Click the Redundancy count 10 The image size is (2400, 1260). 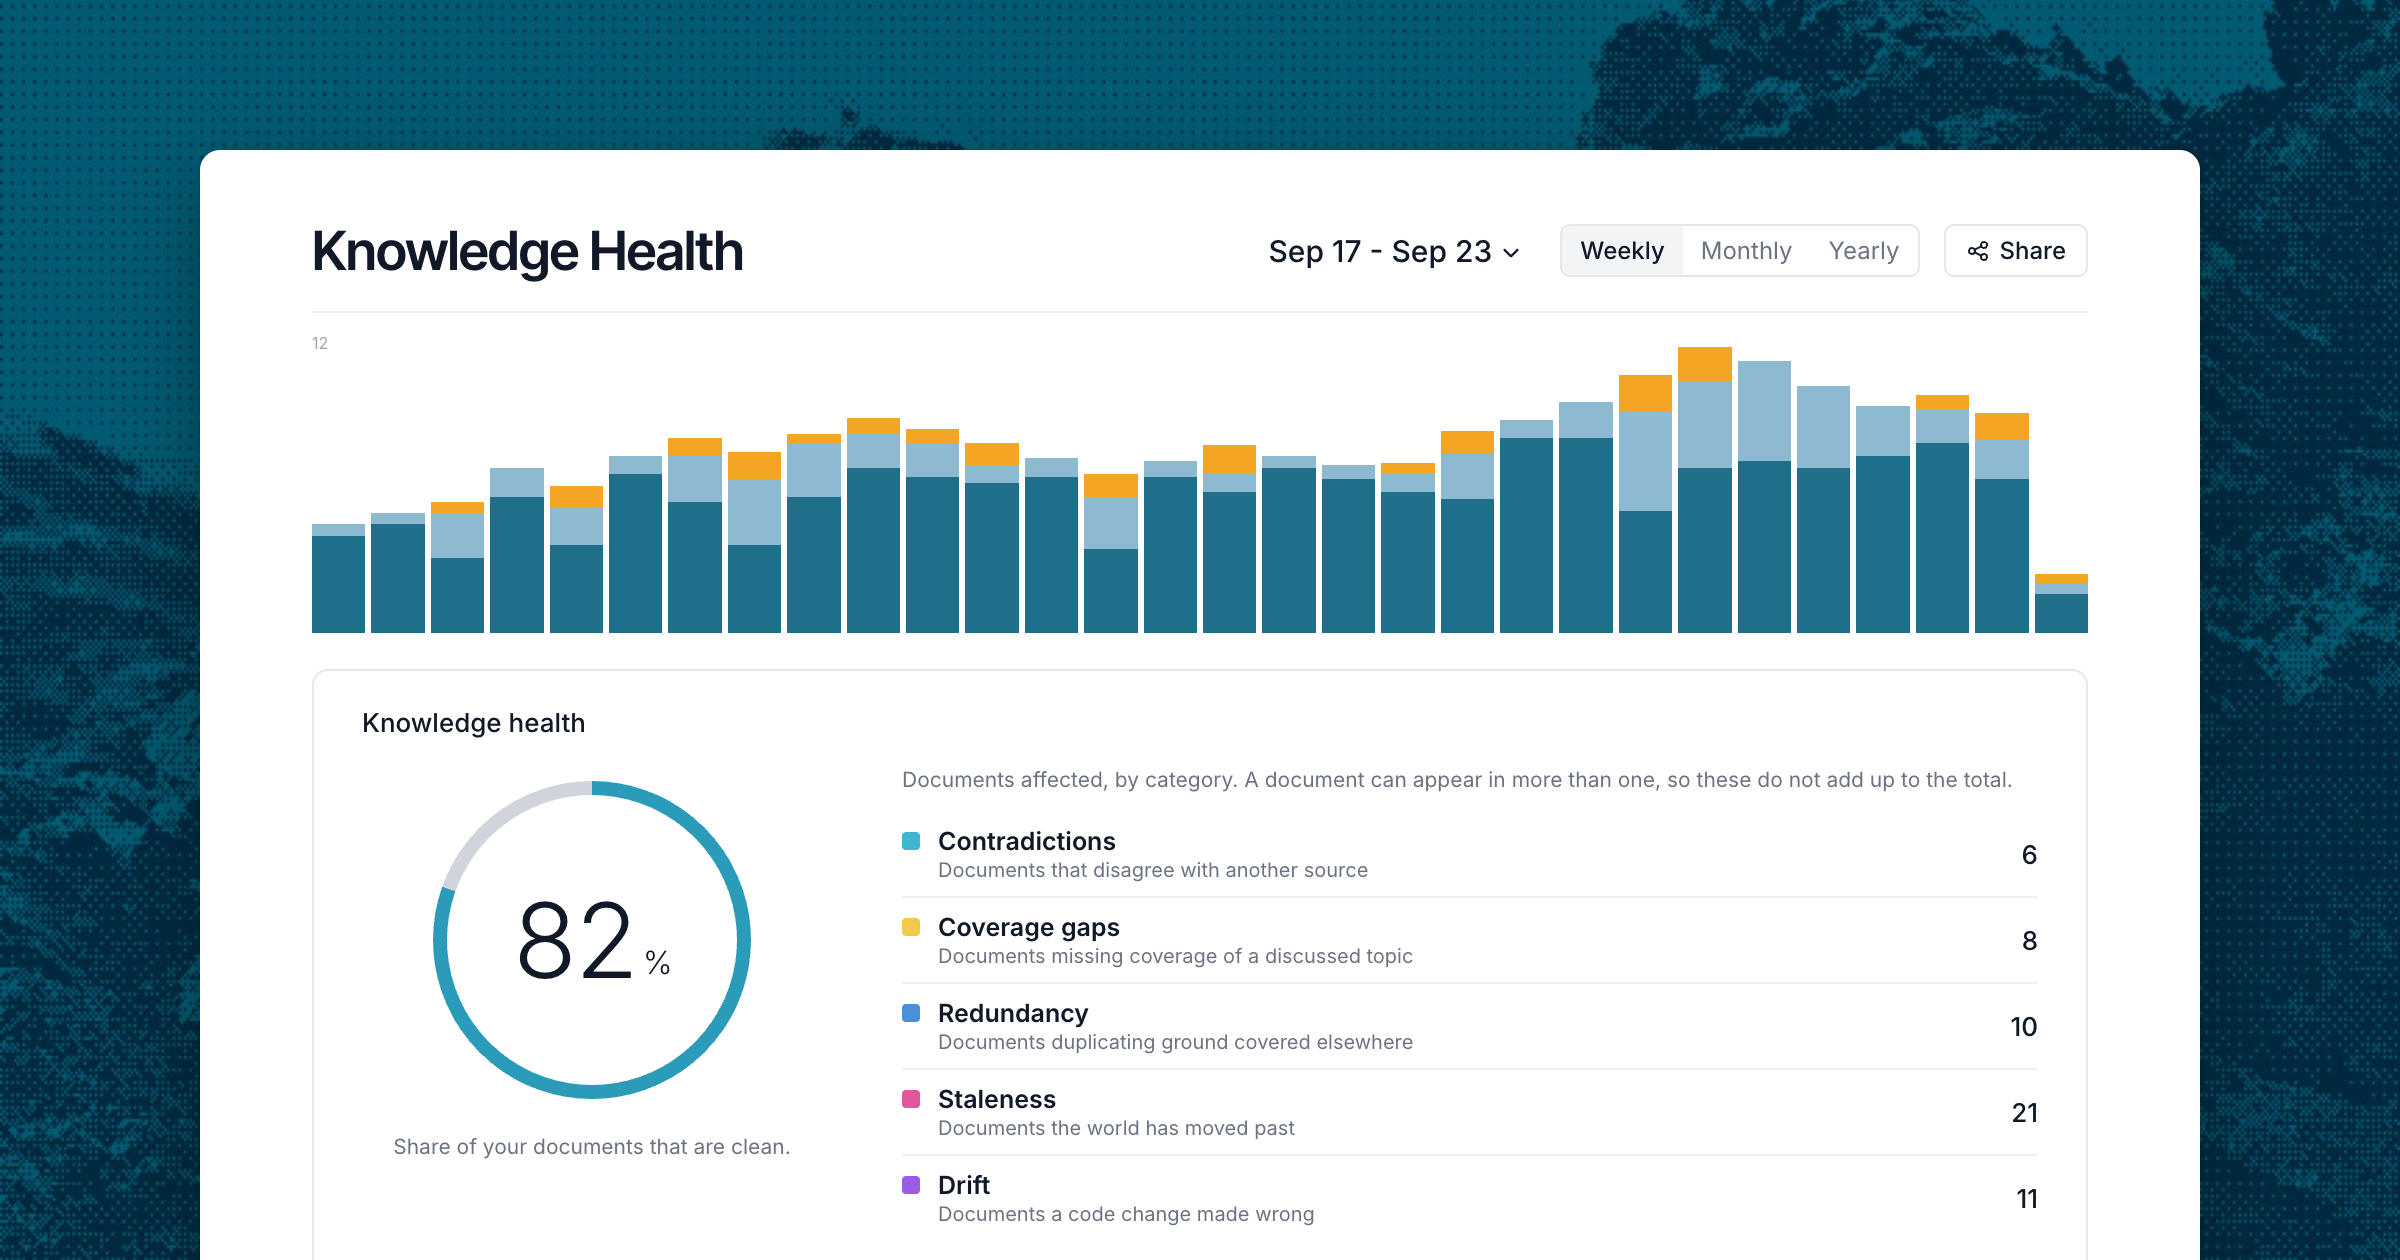pyautogui.click(x=2023, y=1027)
